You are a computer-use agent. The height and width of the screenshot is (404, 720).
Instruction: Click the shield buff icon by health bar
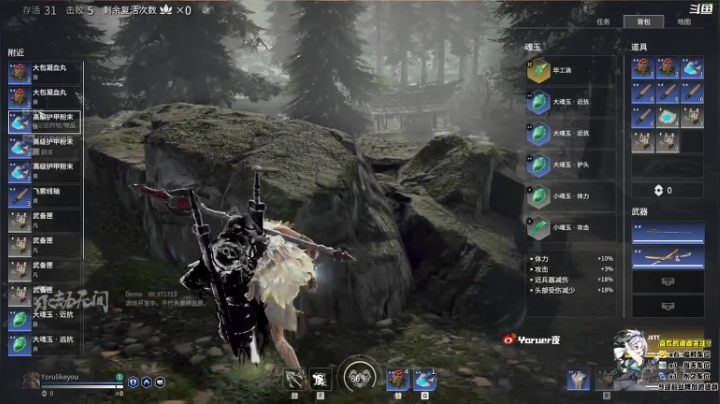click(133, 382)
